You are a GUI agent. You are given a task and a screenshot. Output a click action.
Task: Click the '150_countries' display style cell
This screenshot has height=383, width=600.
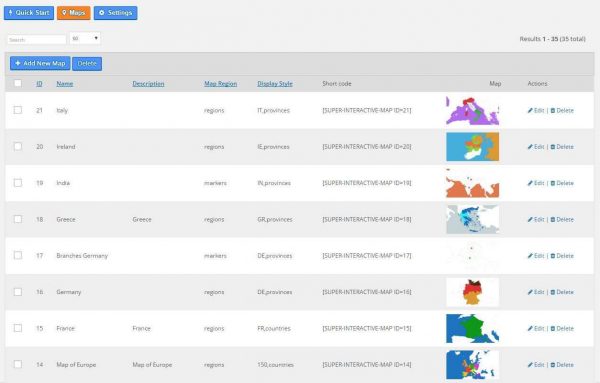[x=275, y=365]
